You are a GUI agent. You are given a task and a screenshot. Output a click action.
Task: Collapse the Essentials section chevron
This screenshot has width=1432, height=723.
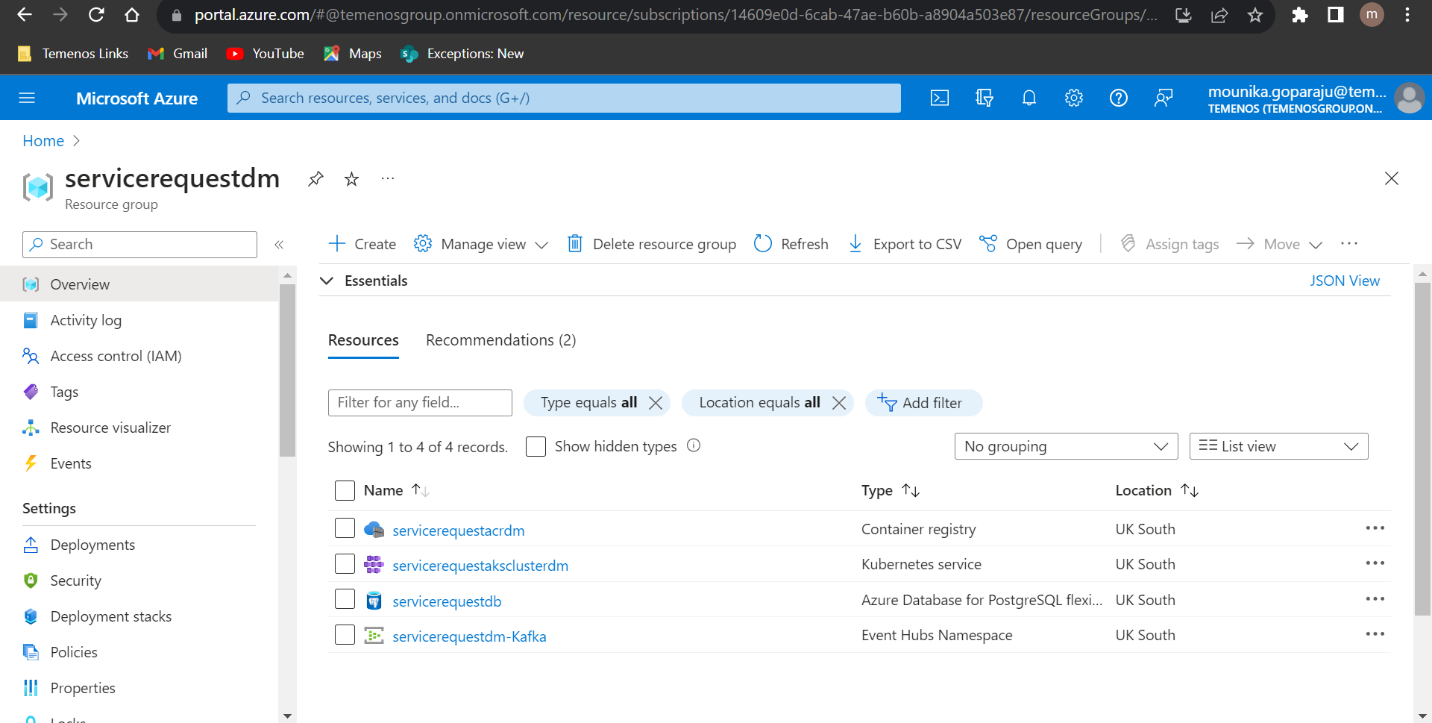(x=326, y=281)
